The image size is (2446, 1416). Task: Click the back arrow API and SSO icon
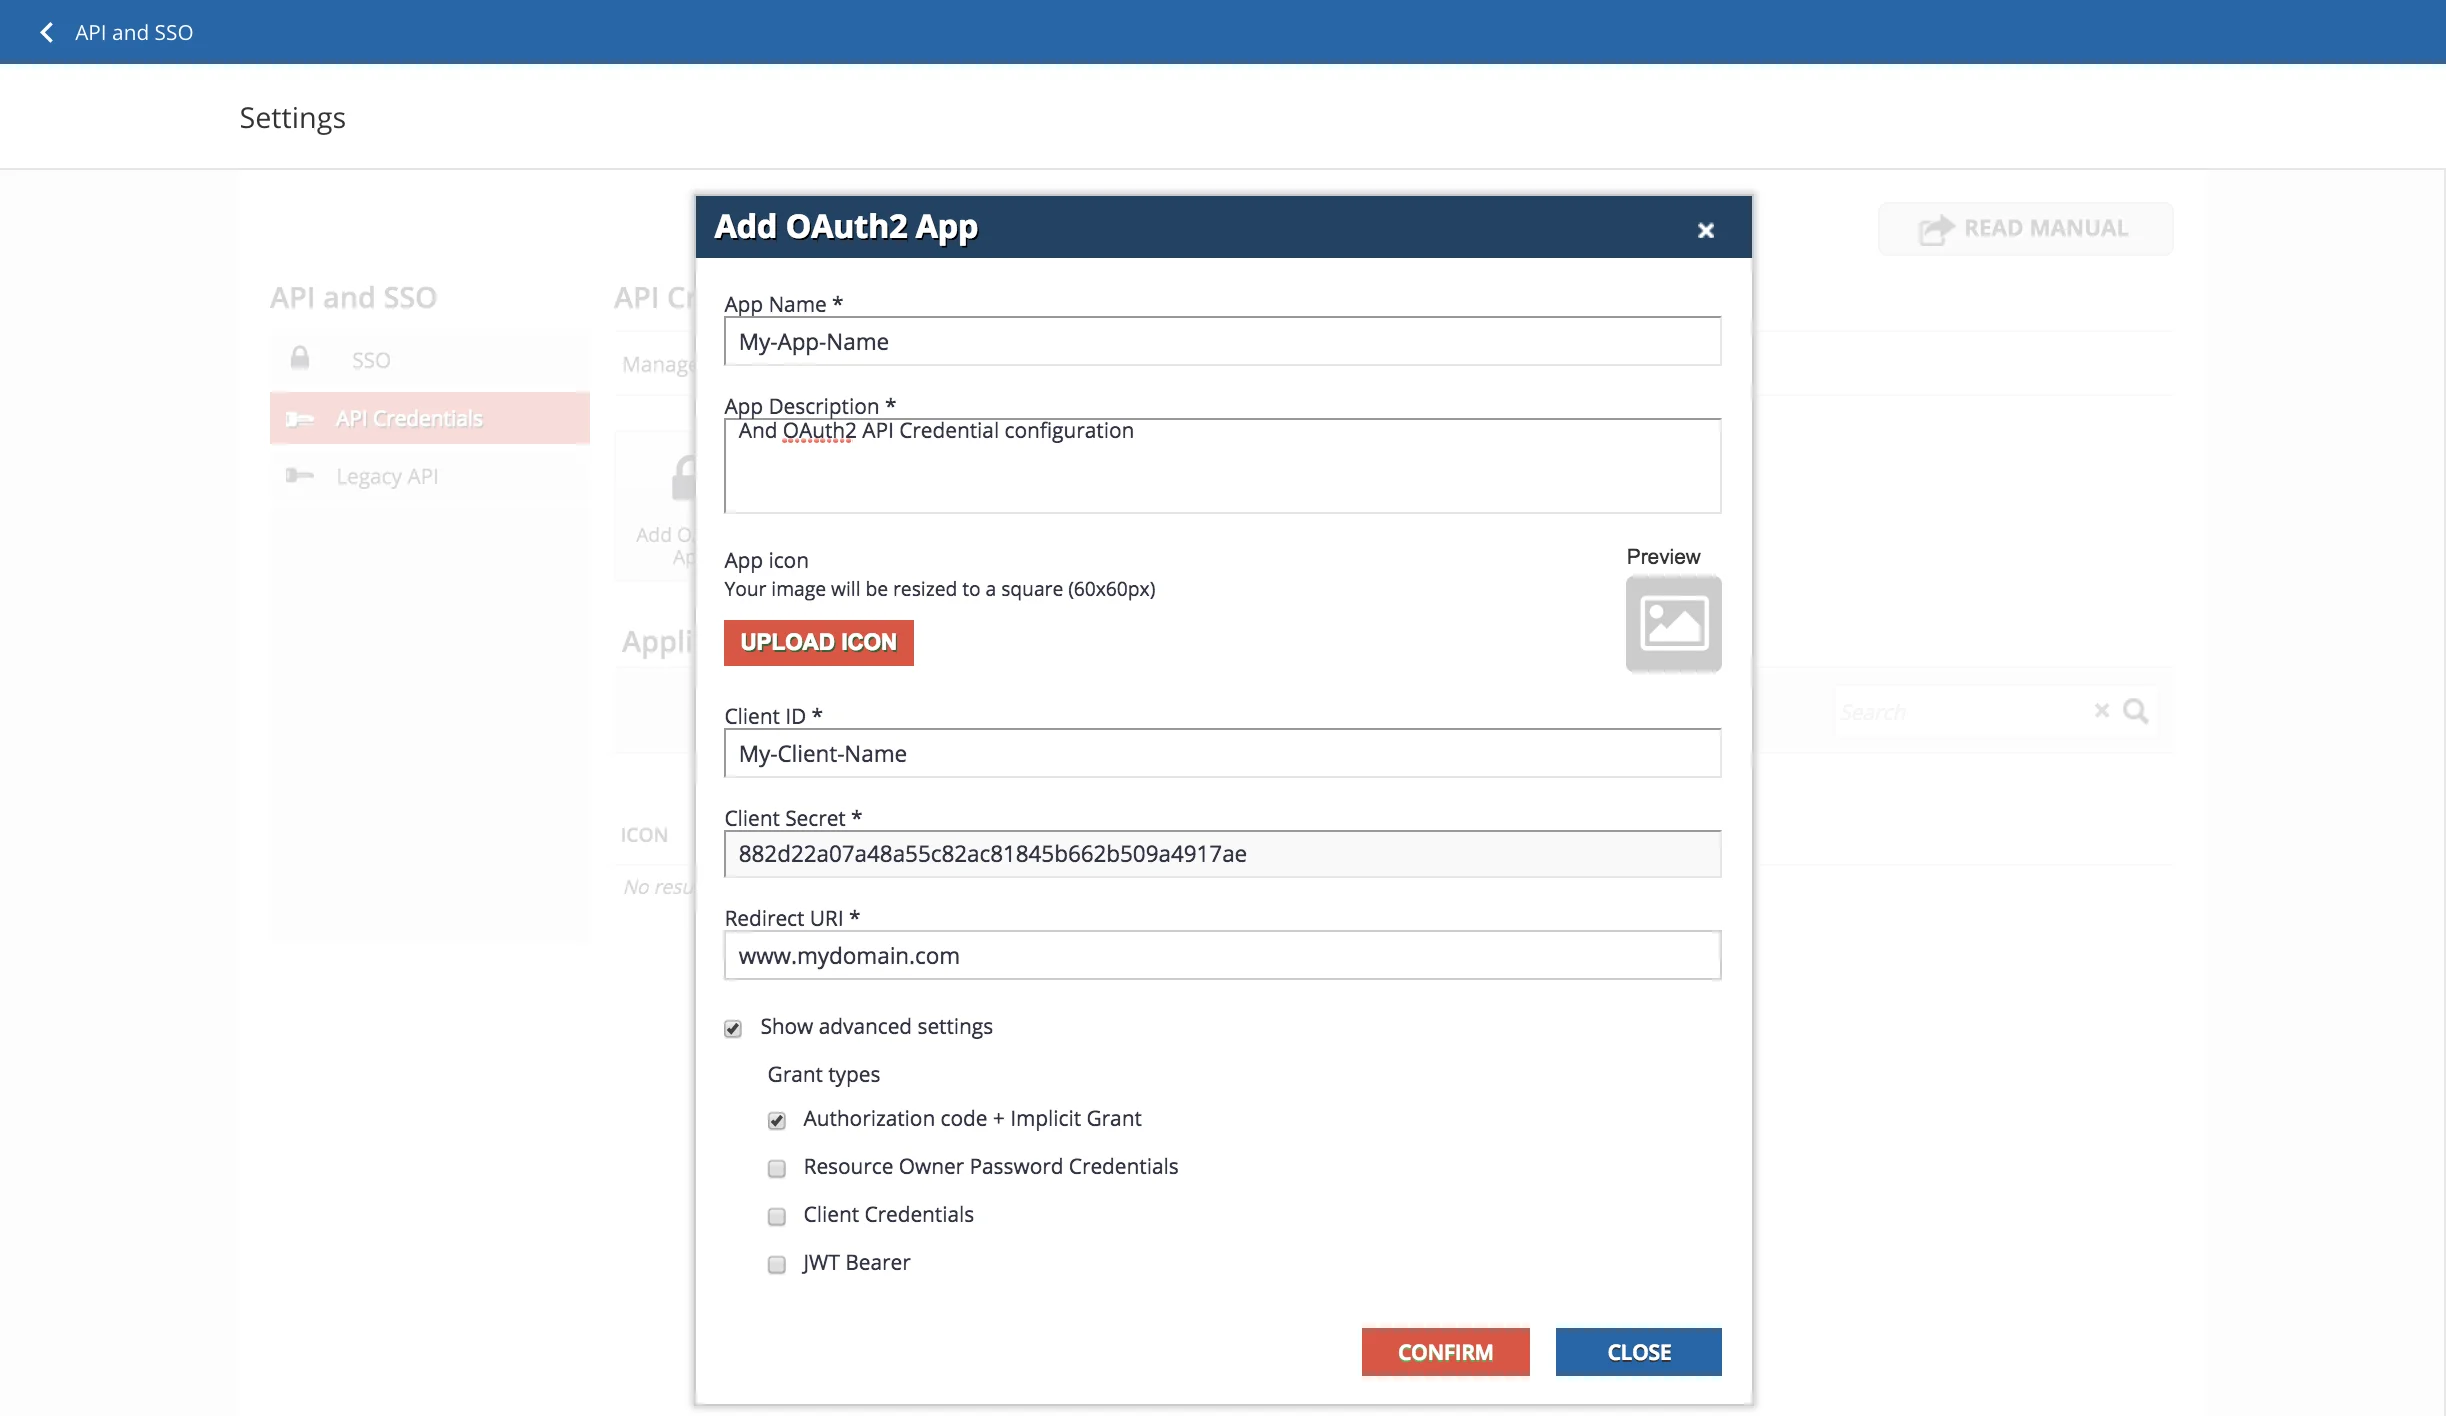click(46, 30)
